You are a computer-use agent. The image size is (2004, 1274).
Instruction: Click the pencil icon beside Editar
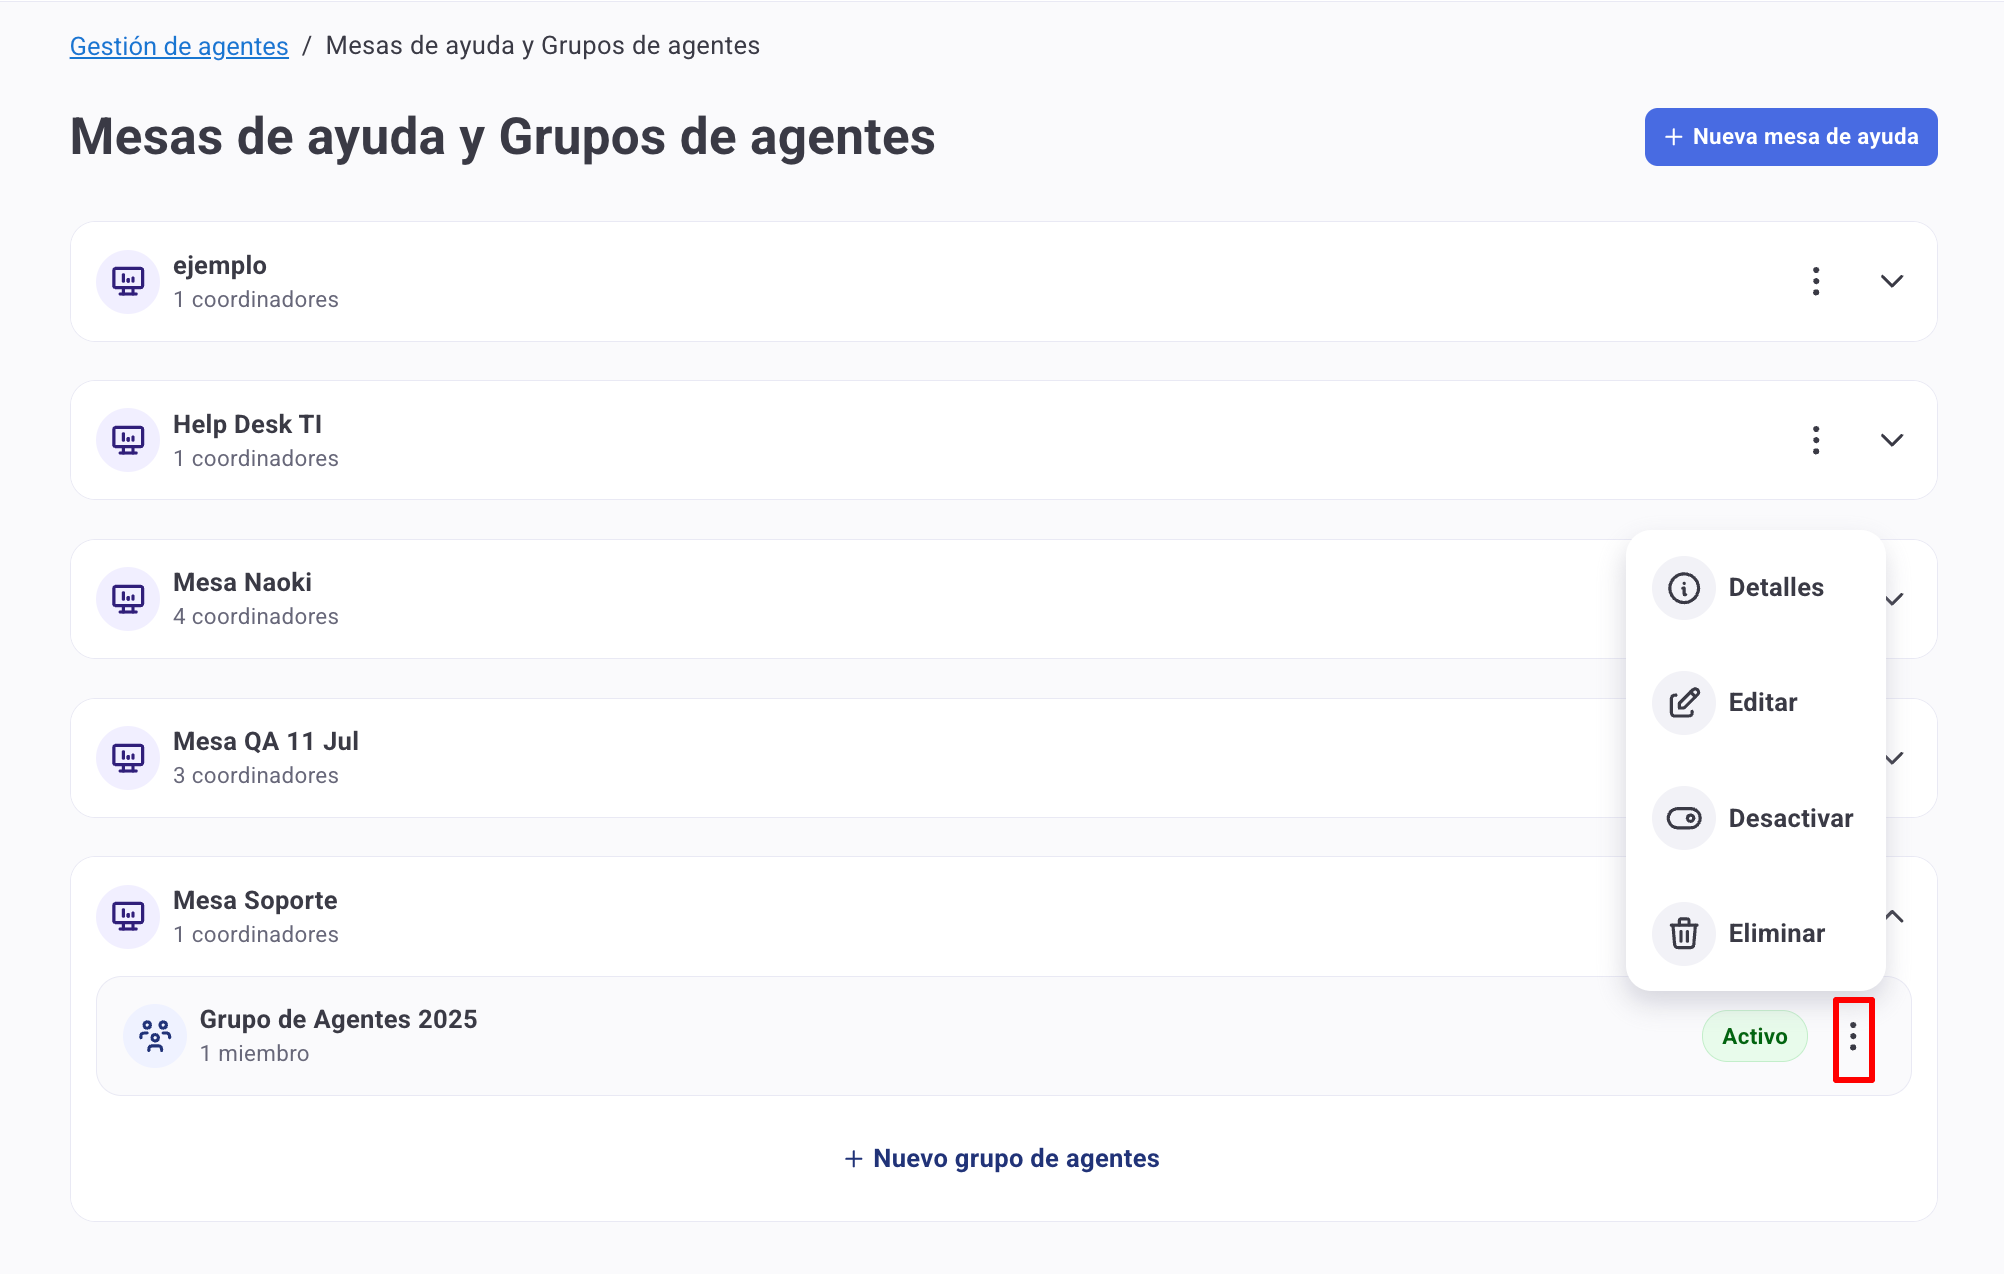(1684, 703)
